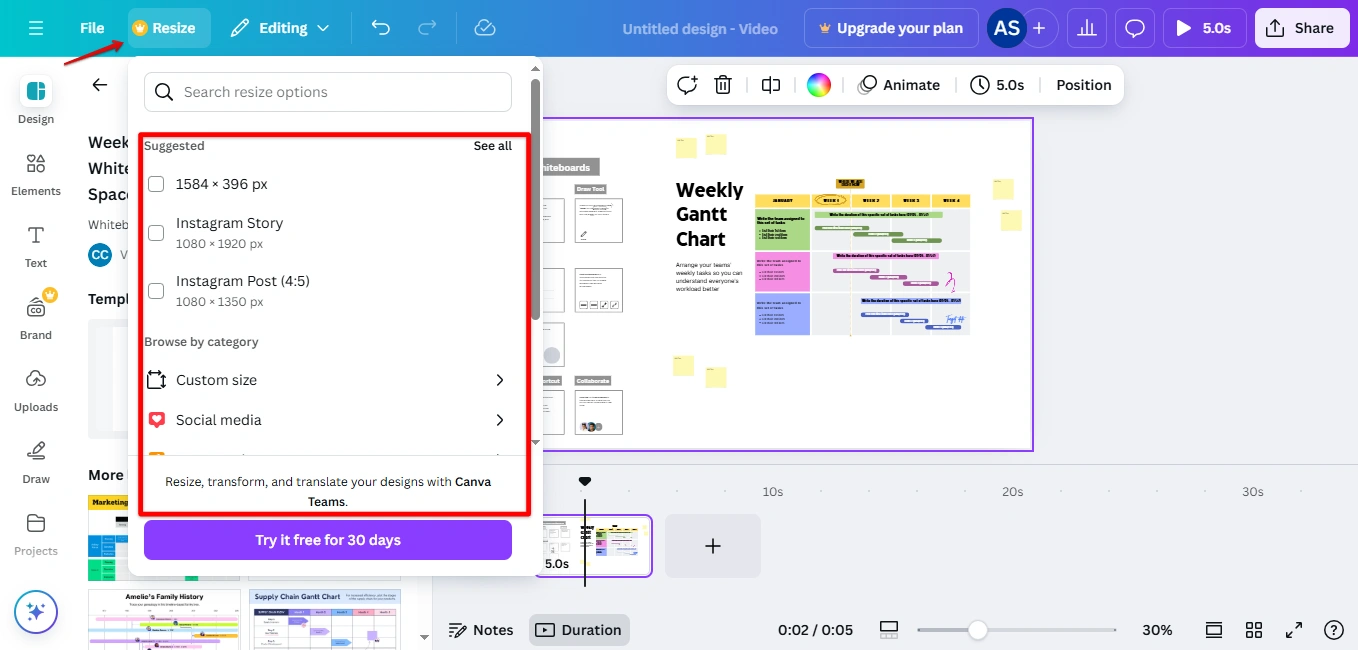Open the rainbow color picker swatch
Screen dimensions: 1358x650
[819, 85]
